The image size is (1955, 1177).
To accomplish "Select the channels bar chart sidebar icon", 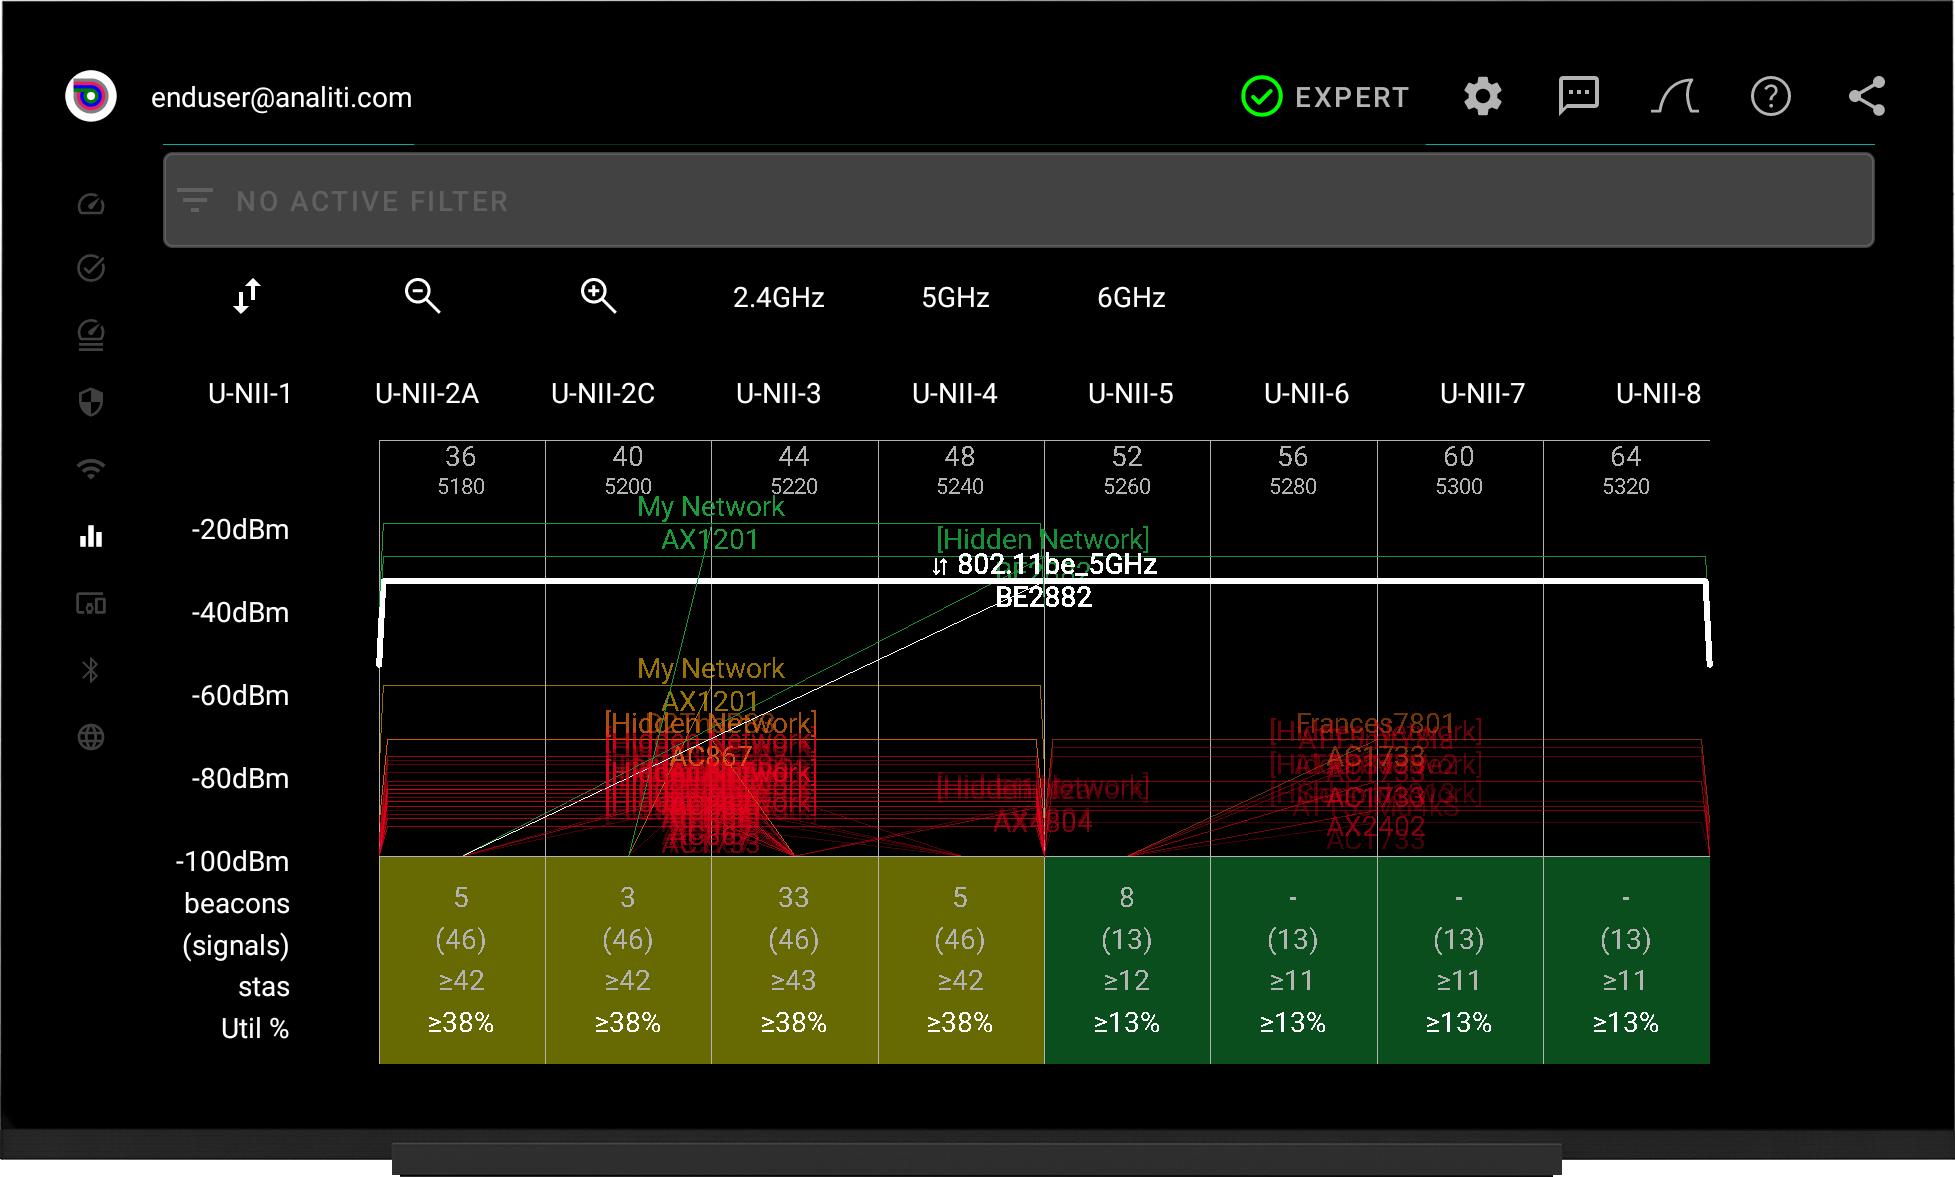I will click(91, 536).
